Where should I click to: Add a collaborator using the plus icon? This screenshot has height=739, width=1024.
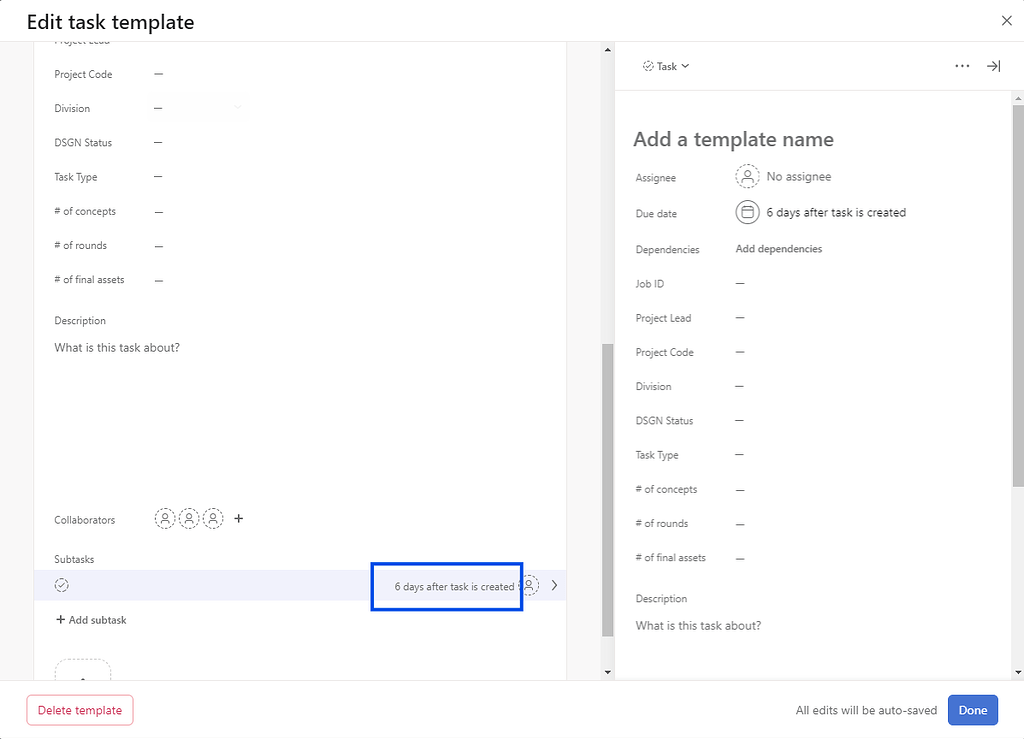[x=238, y=518]
